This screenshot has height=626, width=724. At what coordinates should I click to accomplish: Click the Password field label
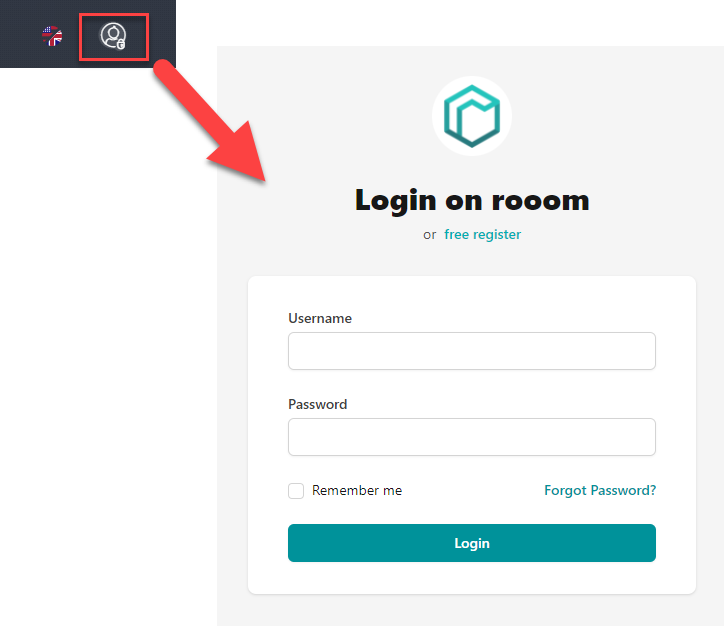point(318,404)
